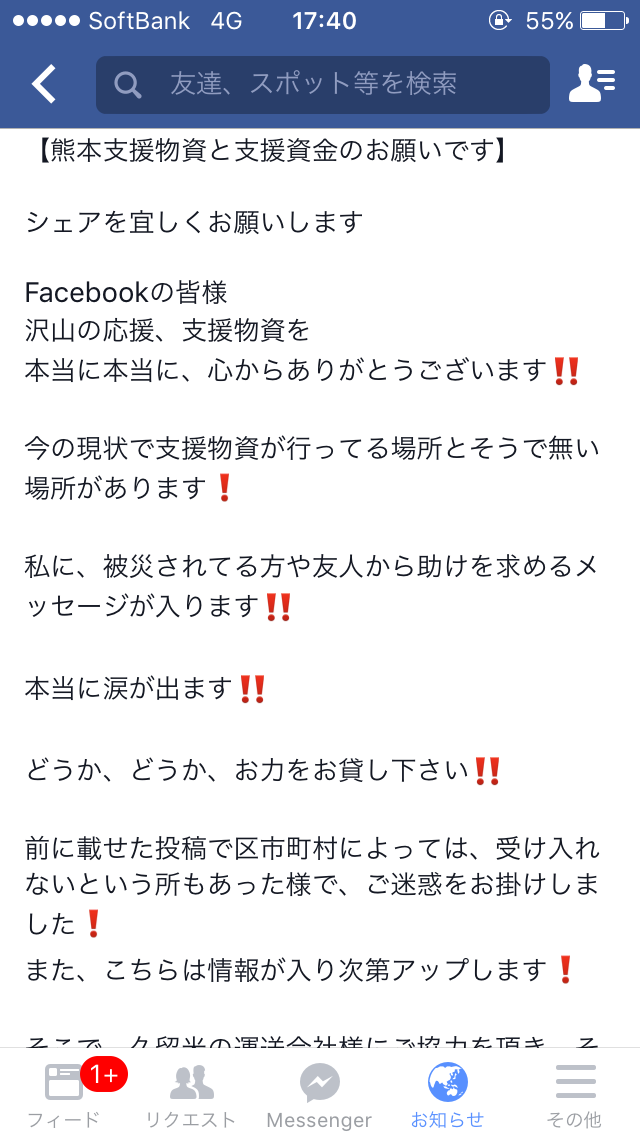This screenshot has height=1136, width=640.
Task: Tap the Messenger lightning bubble icon
Action: 320,1082
